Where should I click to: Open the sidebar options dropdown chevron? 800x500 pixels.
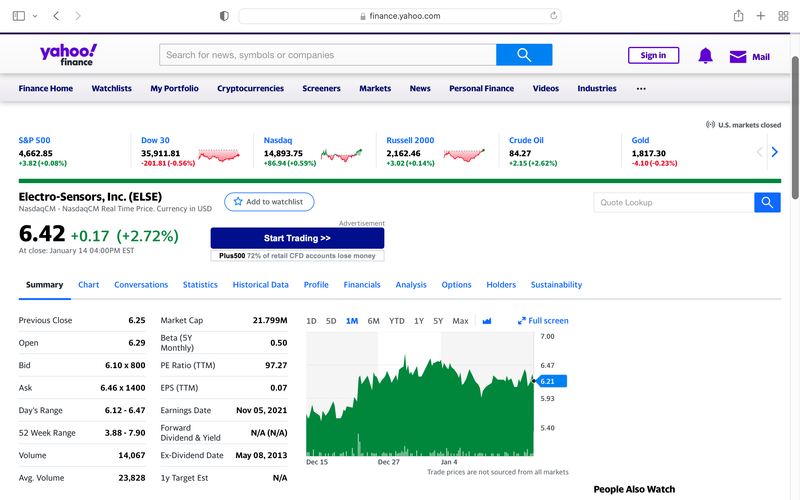click(x=35, y=16)
